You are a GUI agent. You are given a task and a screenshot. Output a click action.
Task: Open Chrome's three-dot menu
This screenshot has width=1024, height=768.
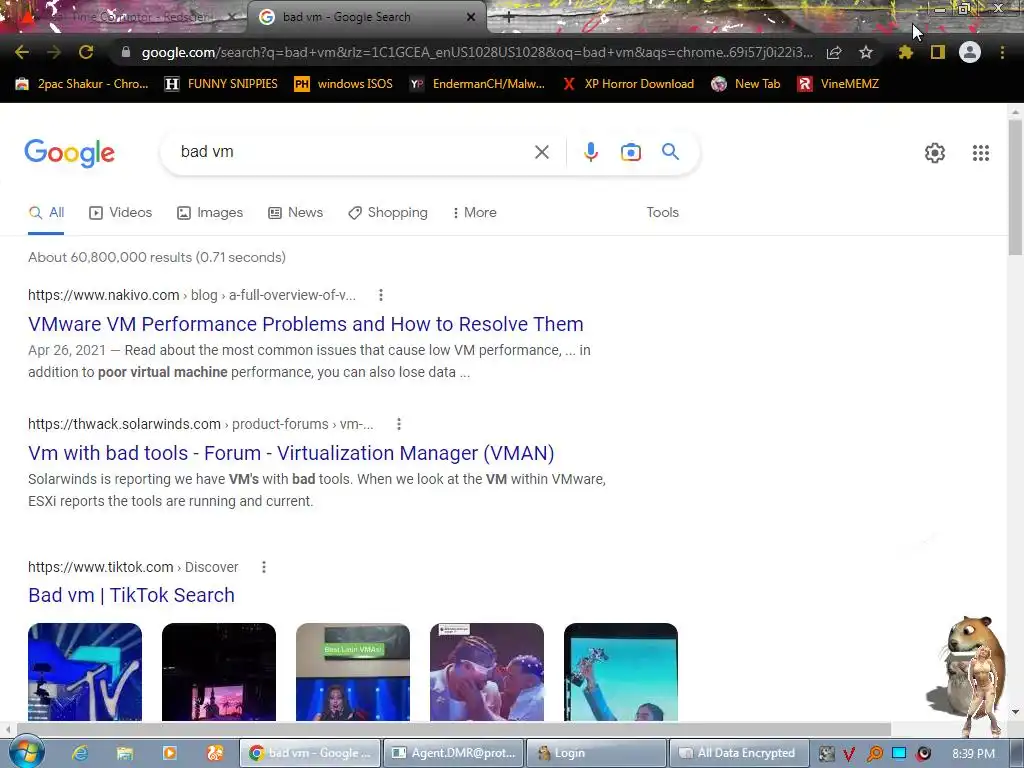point(1002,52)
